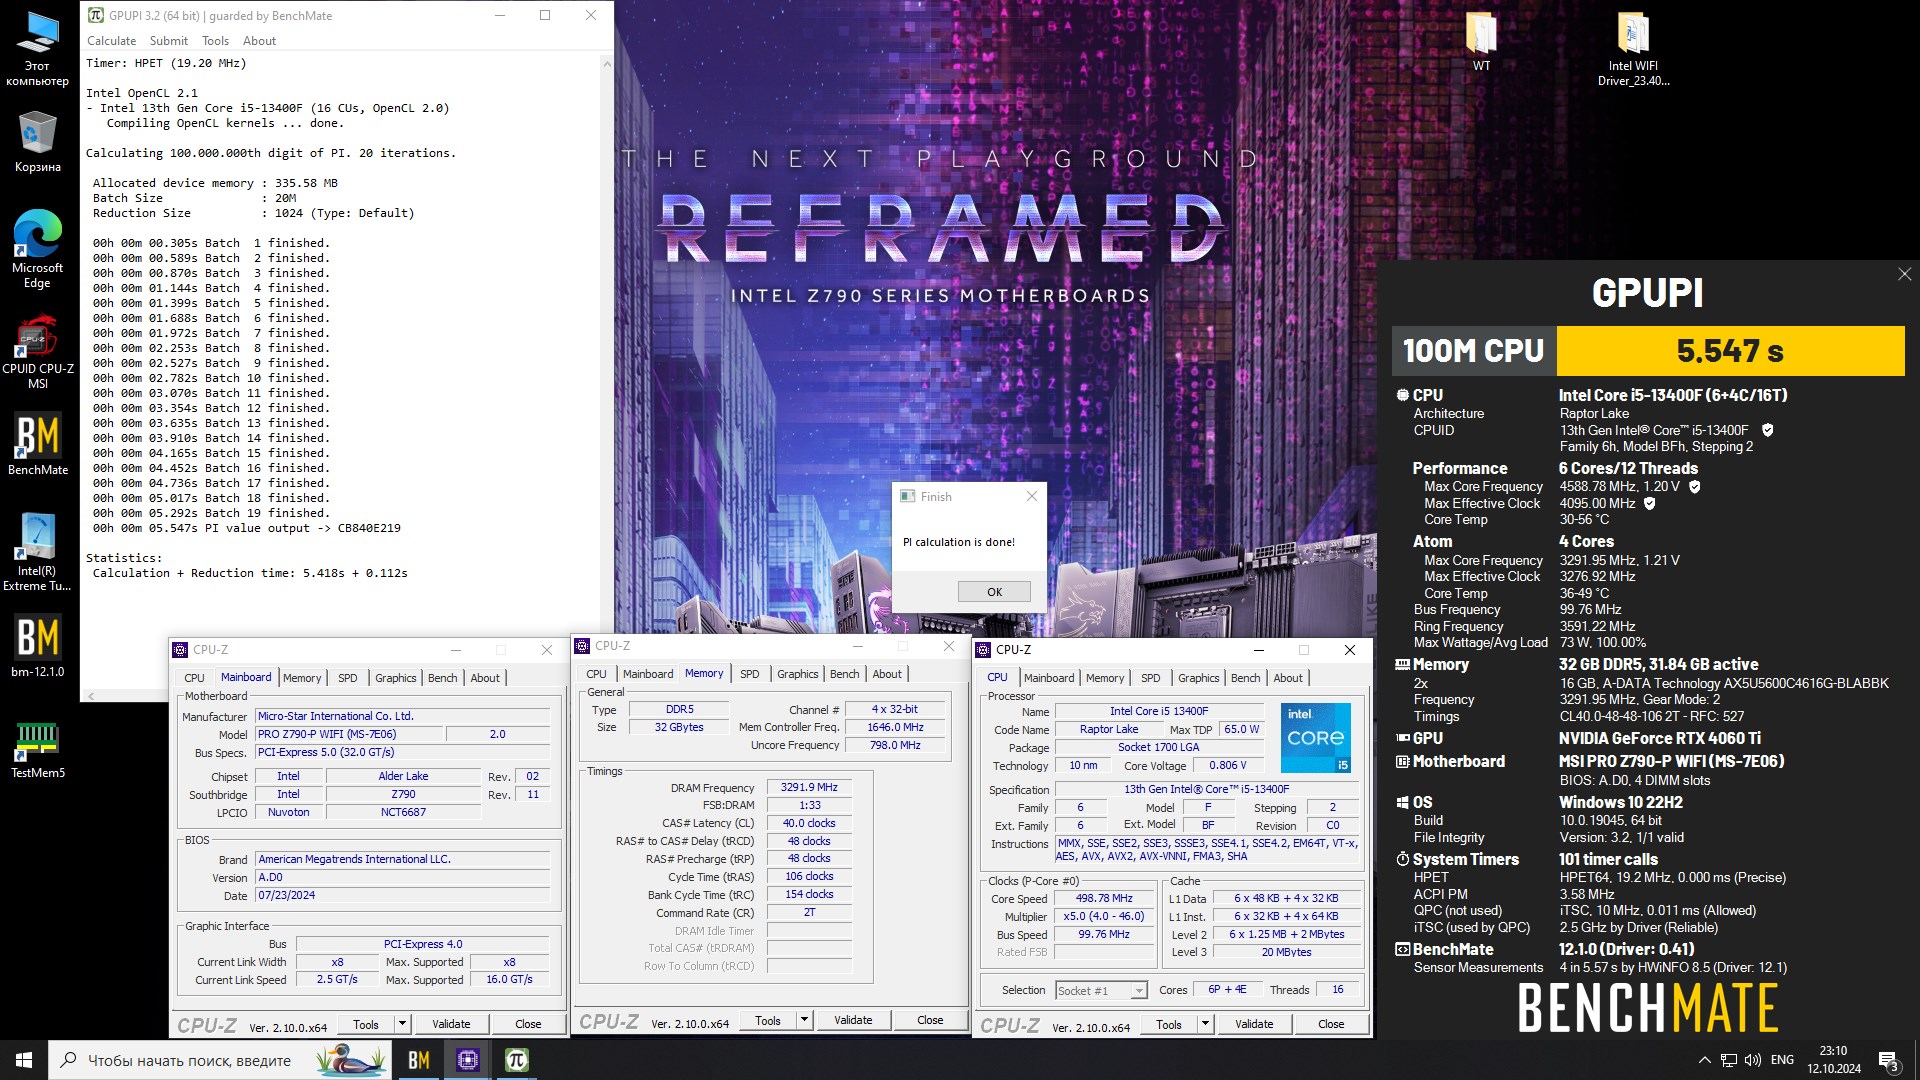Select BenchMate in the taskbar
Image resolution: width=1920 pixels, height=1080 pixels.
coord(419,1060)
